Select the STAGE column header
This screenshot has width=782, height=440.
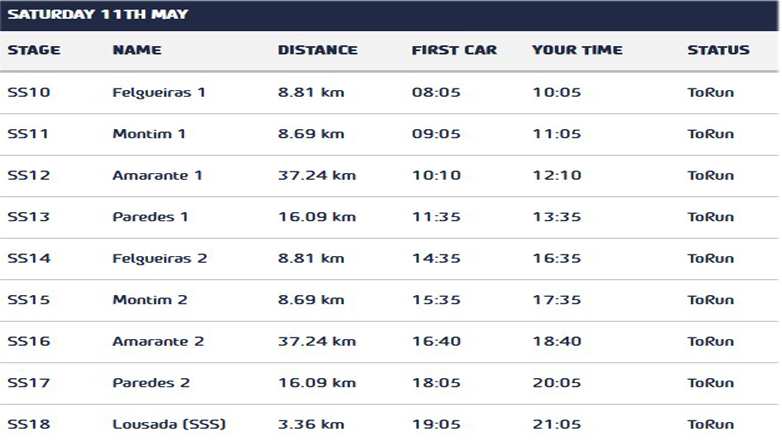pyautogui.click(x=33, y=50)
